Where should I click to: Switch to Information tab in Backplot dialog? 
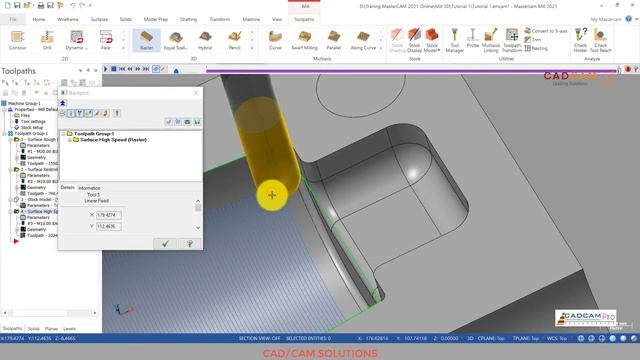(89, 188)
